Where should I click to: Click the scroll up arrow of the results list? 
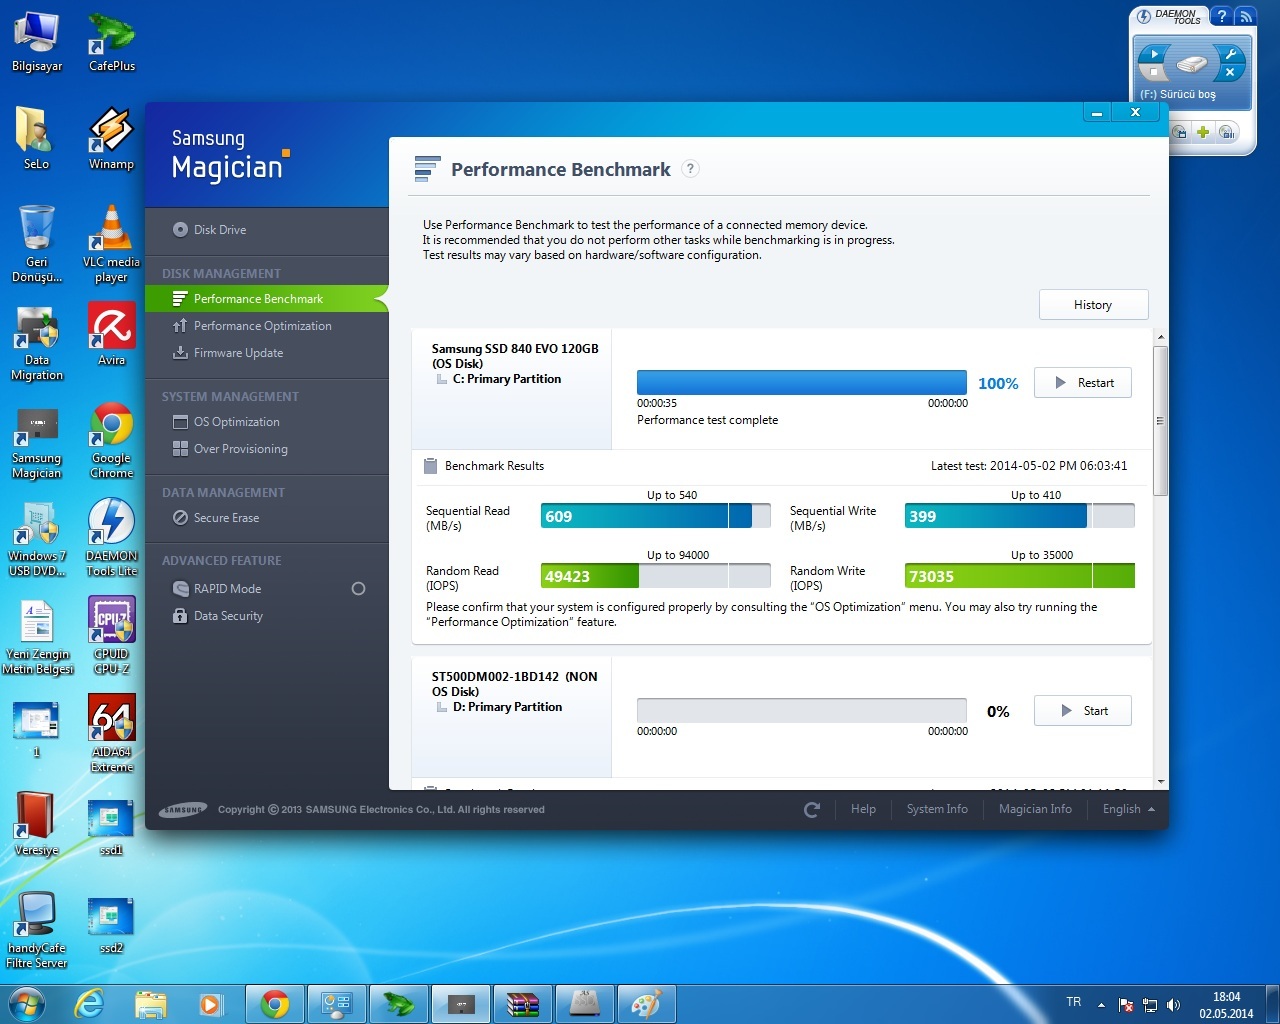pos(1160,337)
